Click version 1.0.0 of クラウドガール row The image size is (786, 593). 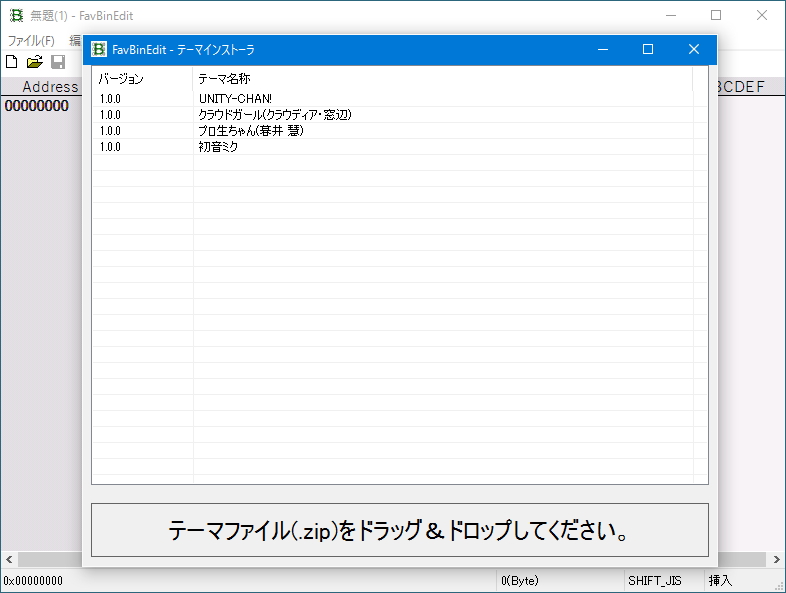point(110,115)
